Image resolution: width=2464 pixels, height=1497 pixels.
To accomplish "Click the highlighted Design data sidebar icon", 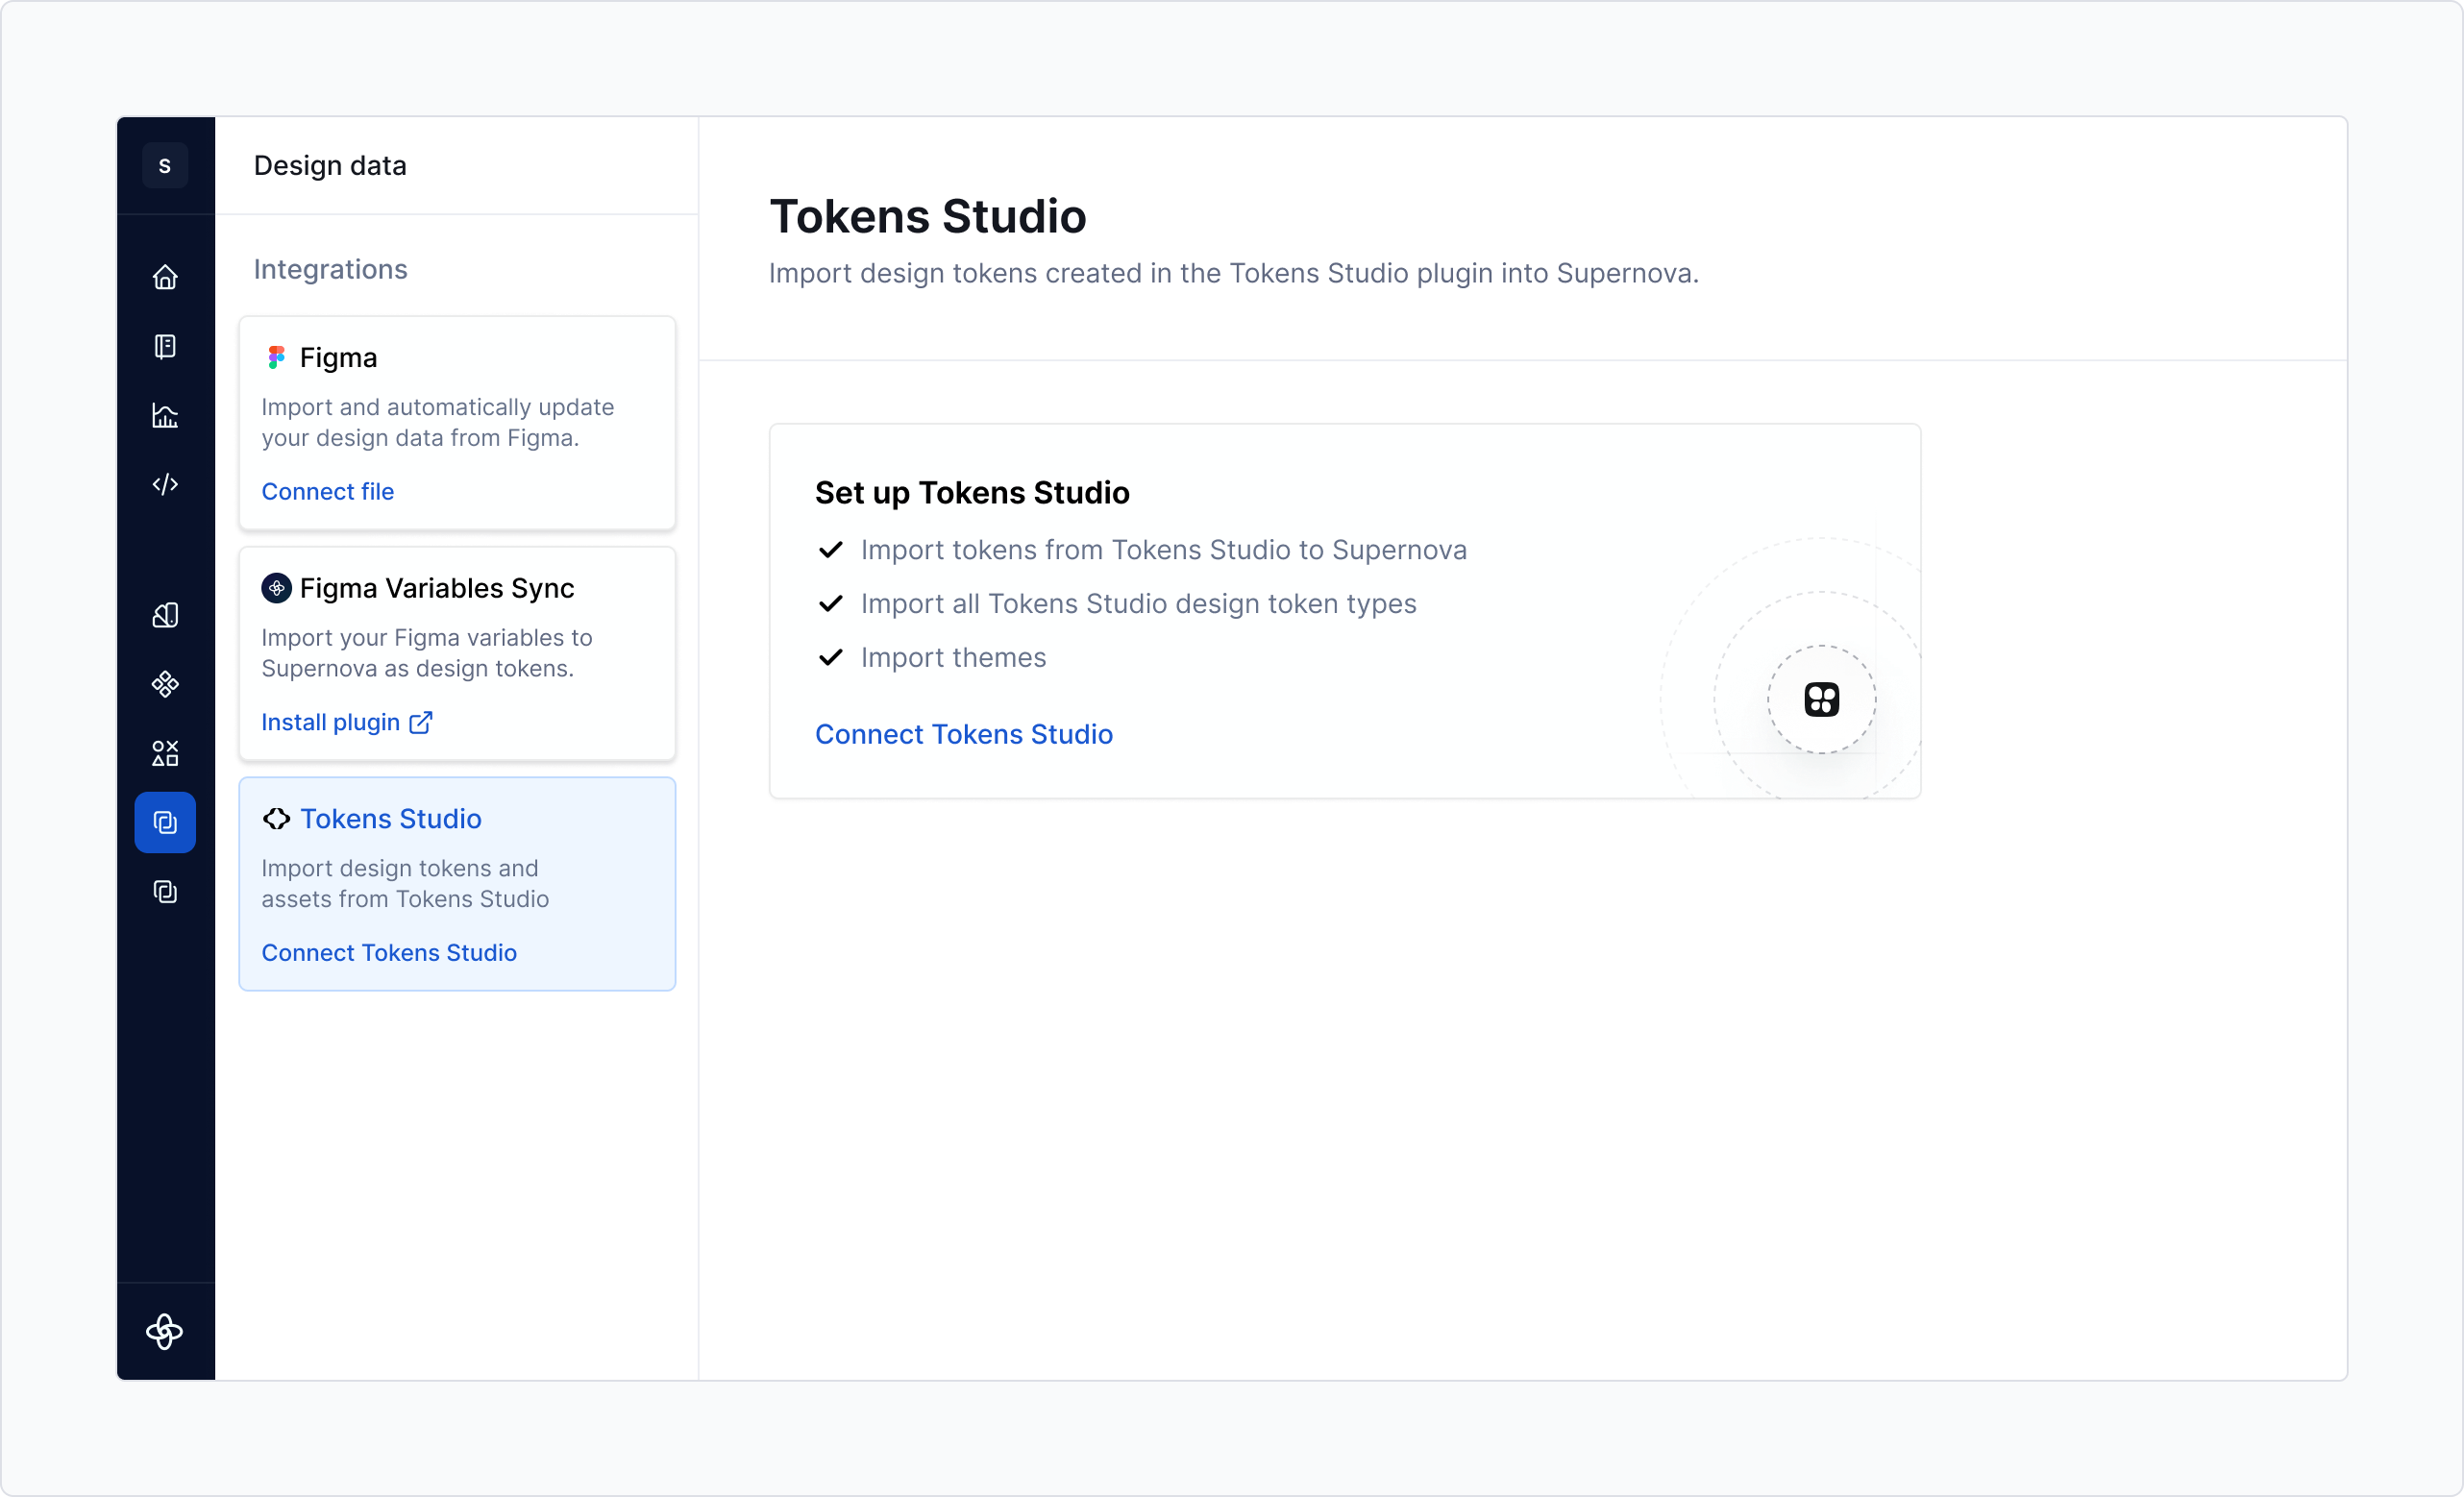I will coord(165,822).
